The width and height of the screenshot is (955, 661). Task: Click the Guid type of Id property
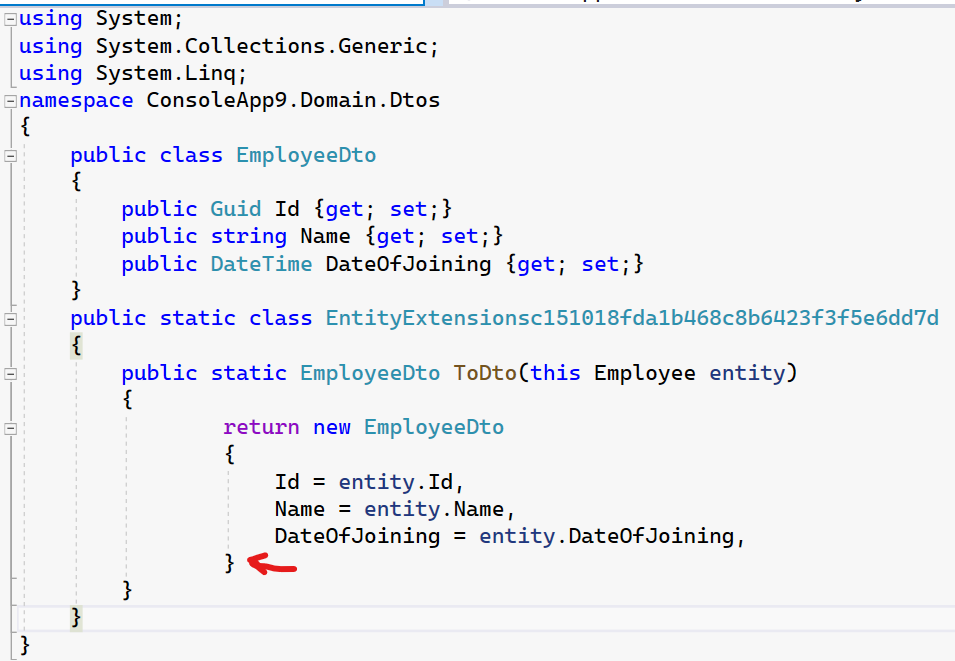point(235,209)
